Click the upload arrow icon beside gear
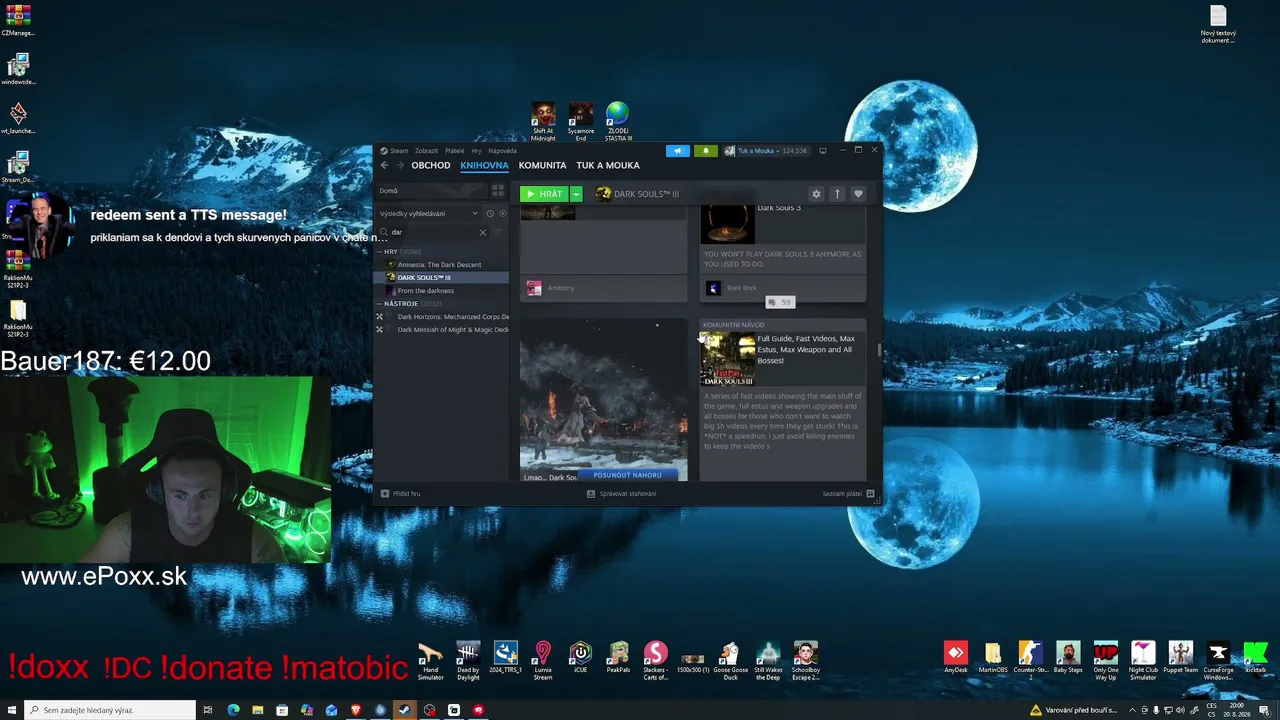 click(x=837, y=194)
